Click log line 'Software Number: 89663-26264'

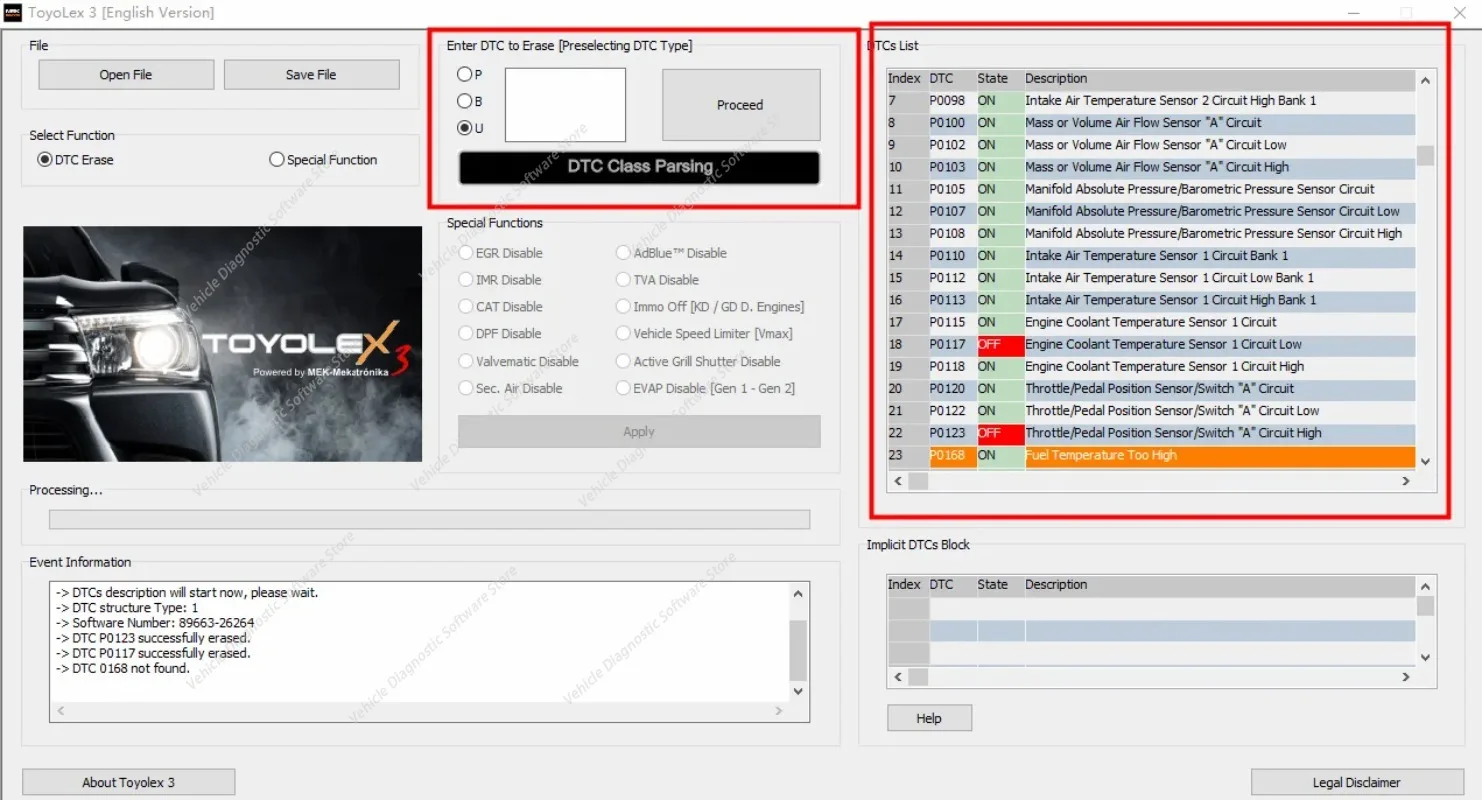pos(155,623)
